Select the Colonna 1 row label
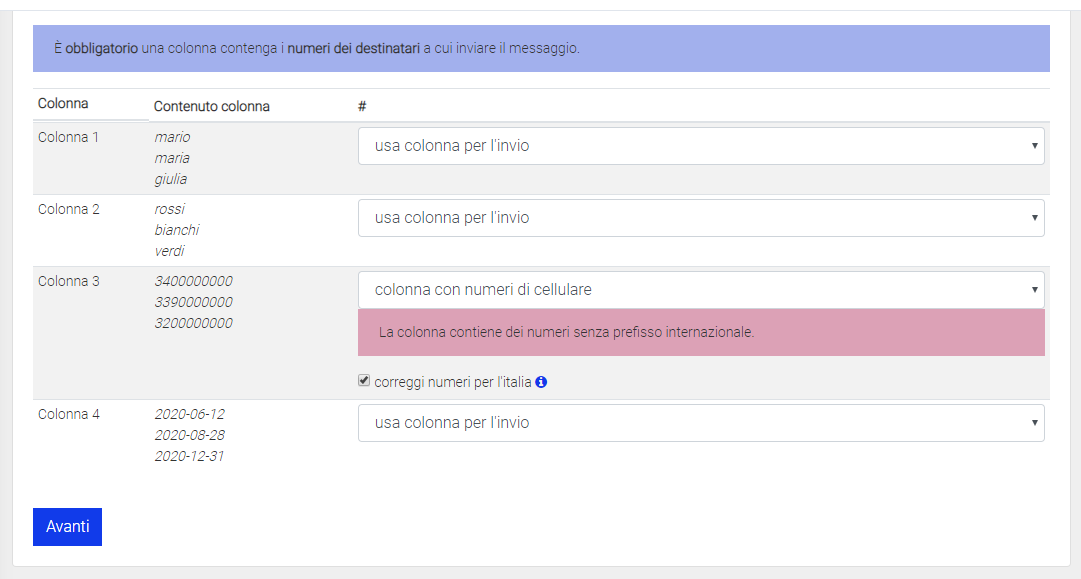1081x579 pixels. coord(68,137)
